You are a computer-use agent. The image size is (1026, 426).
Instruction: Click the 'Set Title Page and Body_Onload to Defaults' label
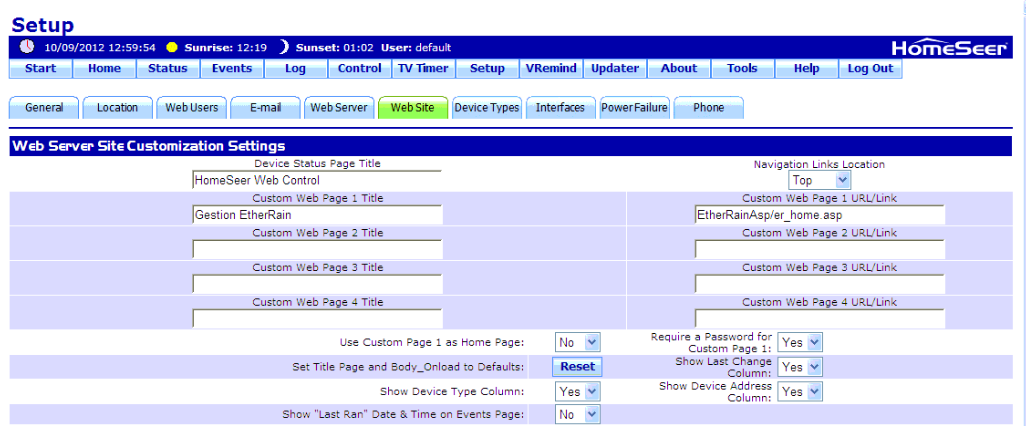408,367
